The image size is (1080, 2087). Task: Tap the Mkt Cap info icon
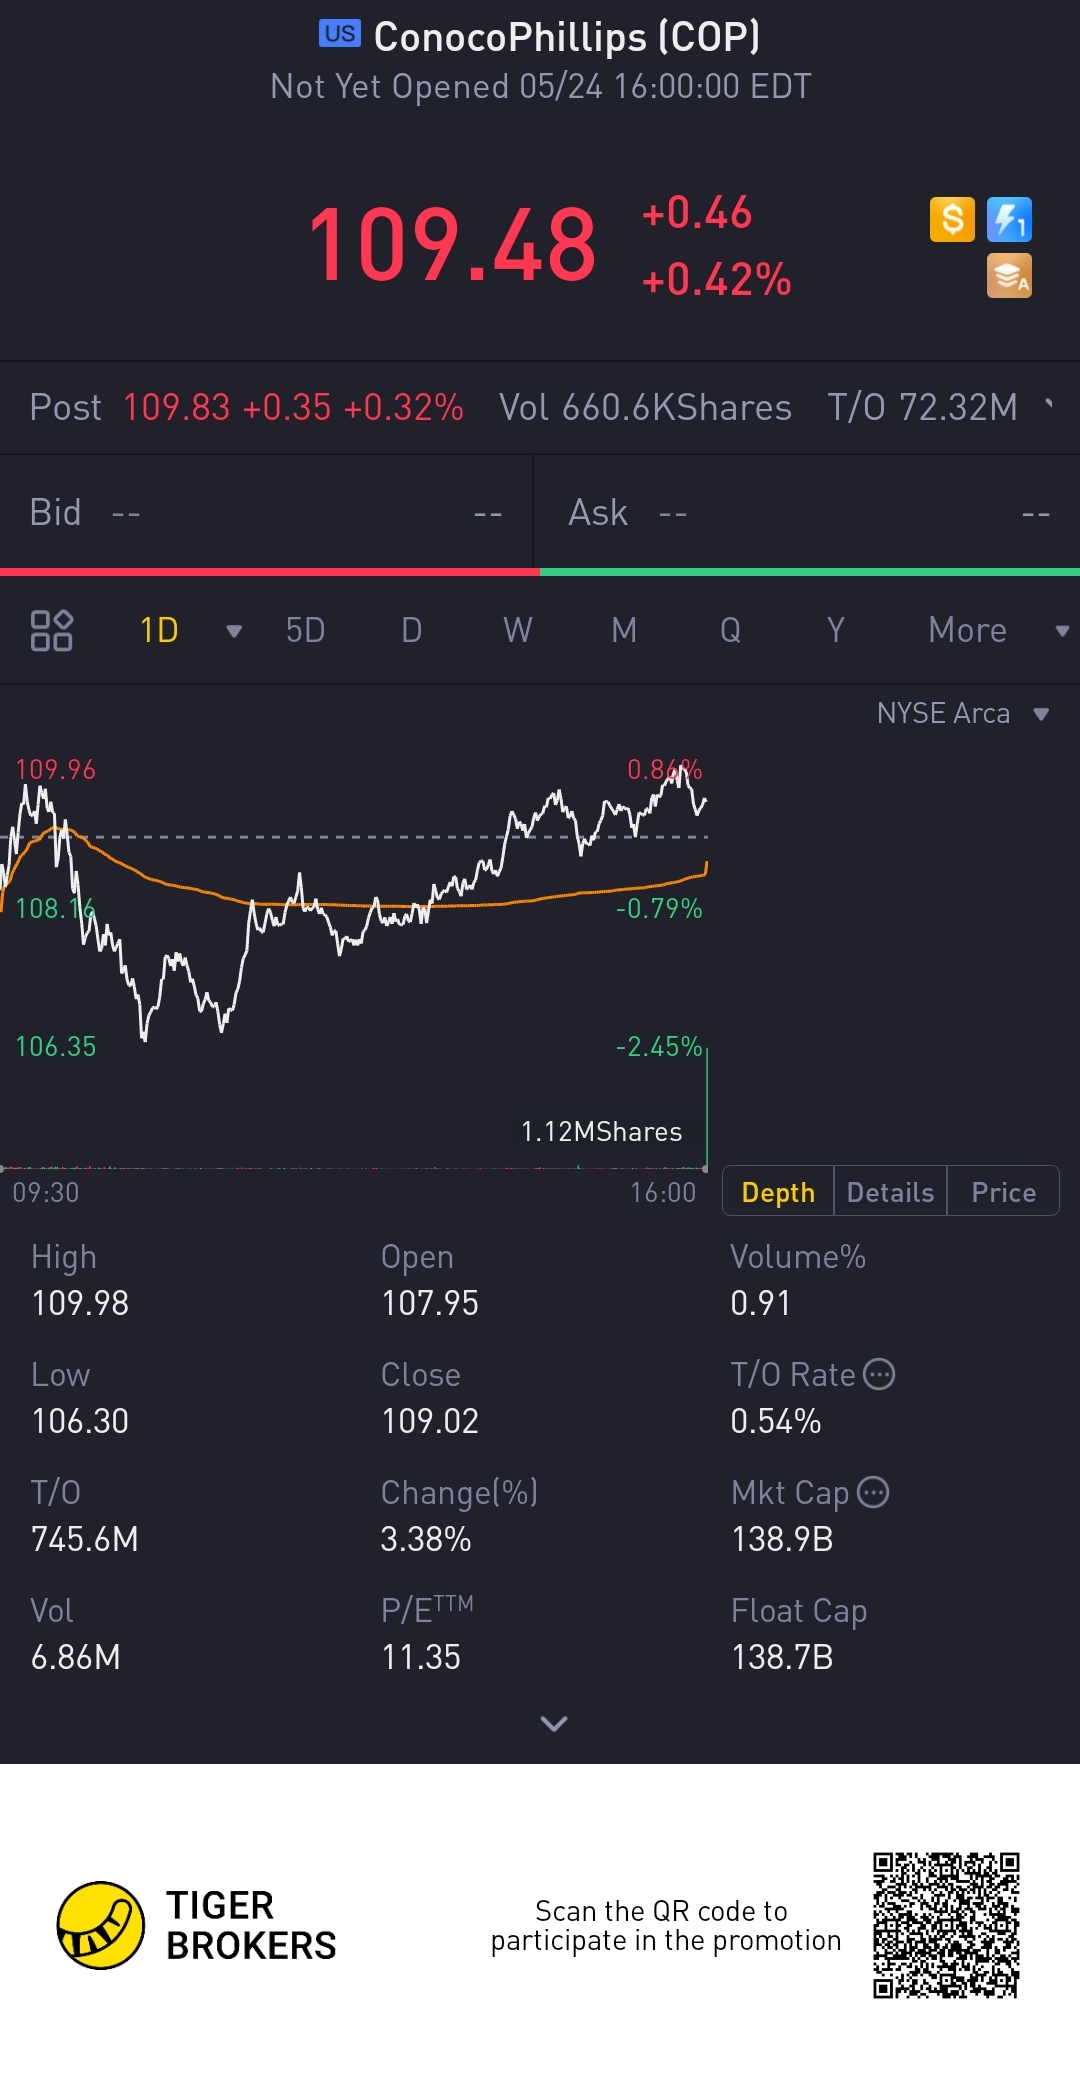pos(873,1492)
